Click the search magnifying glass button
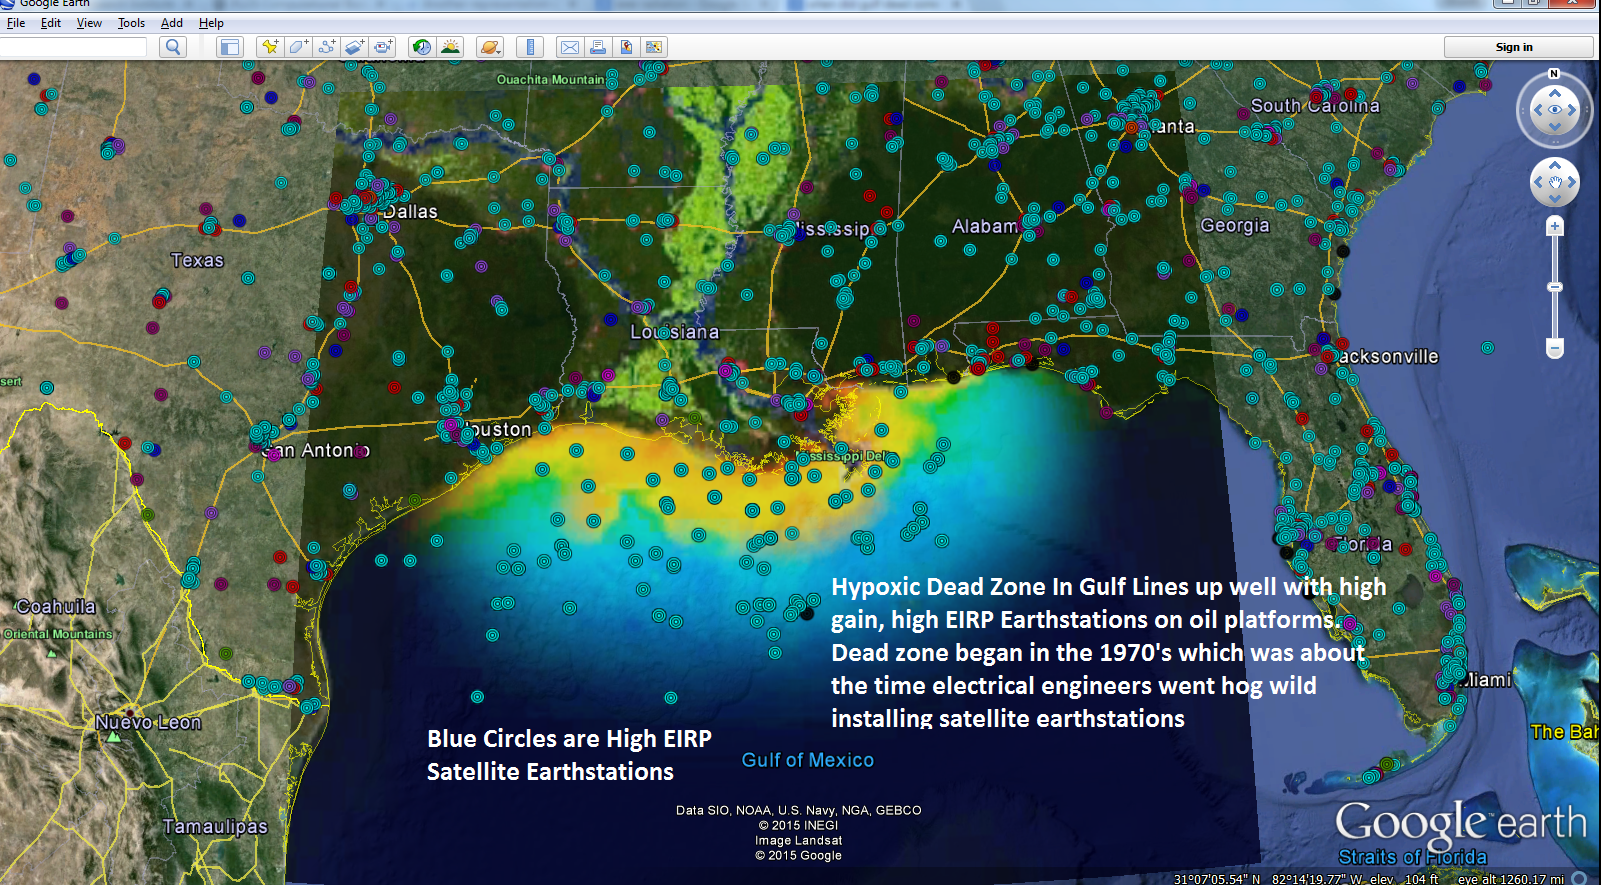 [173, 47]
